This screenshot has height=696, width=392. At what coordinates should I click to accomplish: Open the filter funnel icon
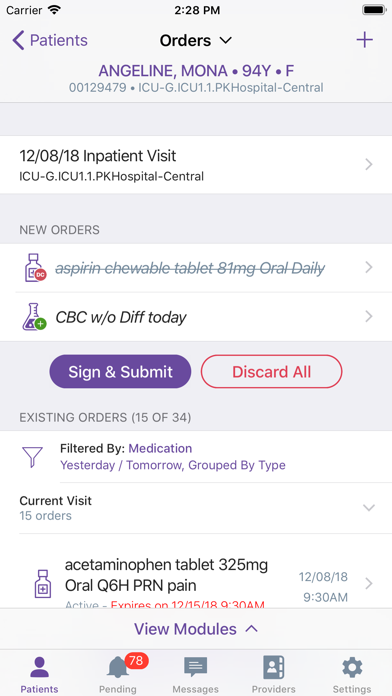pyautogui.click(x=32, y=457)
